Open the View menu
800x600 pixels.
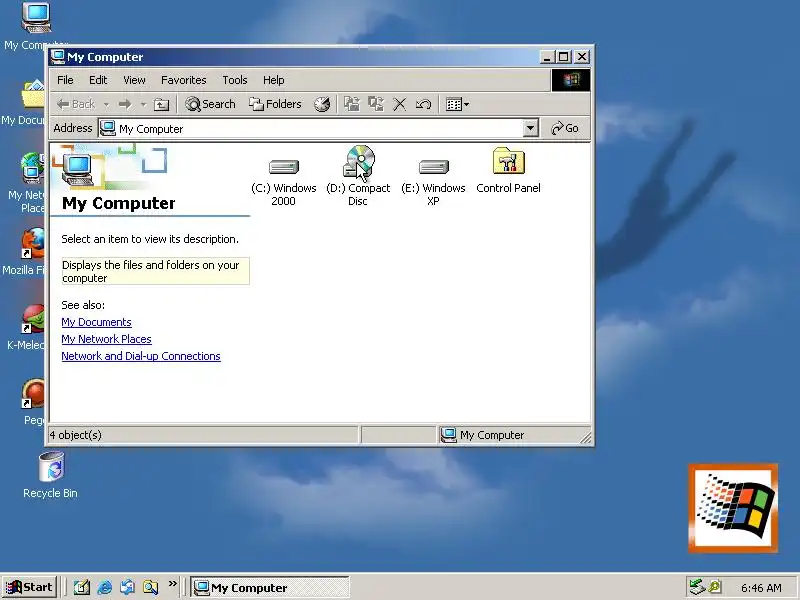(x=134, y=80)
